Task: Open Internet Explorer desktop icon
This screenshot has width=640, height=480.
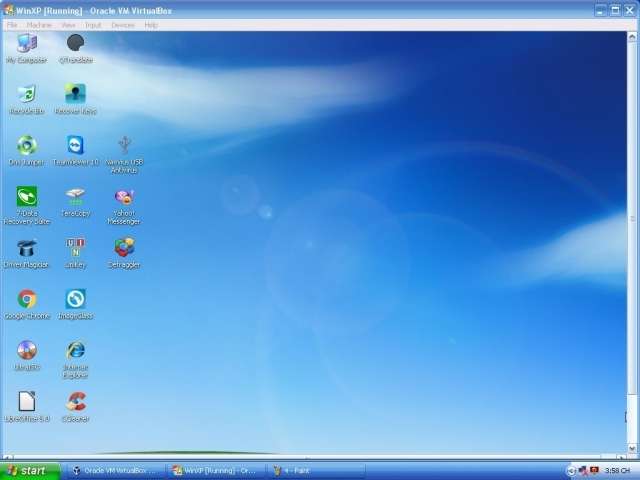Action: [x=75, y=351]
